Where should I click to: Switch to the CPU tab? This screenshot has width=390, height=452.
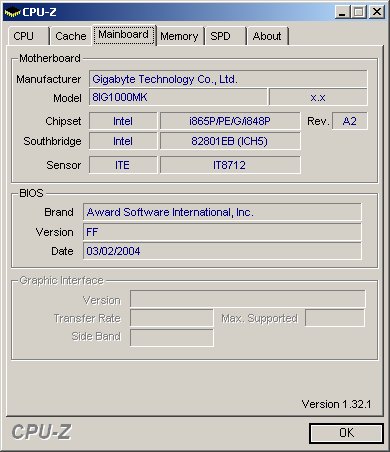tap(28, 36)
